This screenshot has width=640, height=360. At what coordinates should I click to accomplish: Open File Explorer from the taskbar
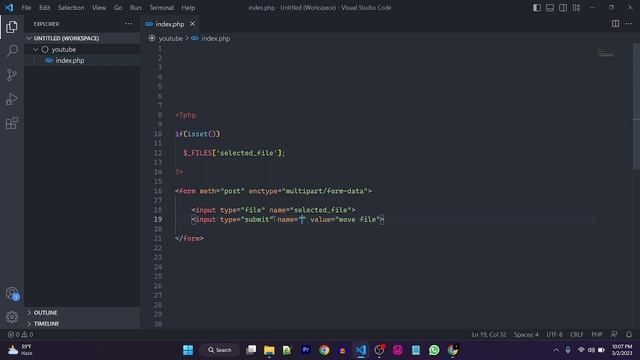(x=269, y=350)
